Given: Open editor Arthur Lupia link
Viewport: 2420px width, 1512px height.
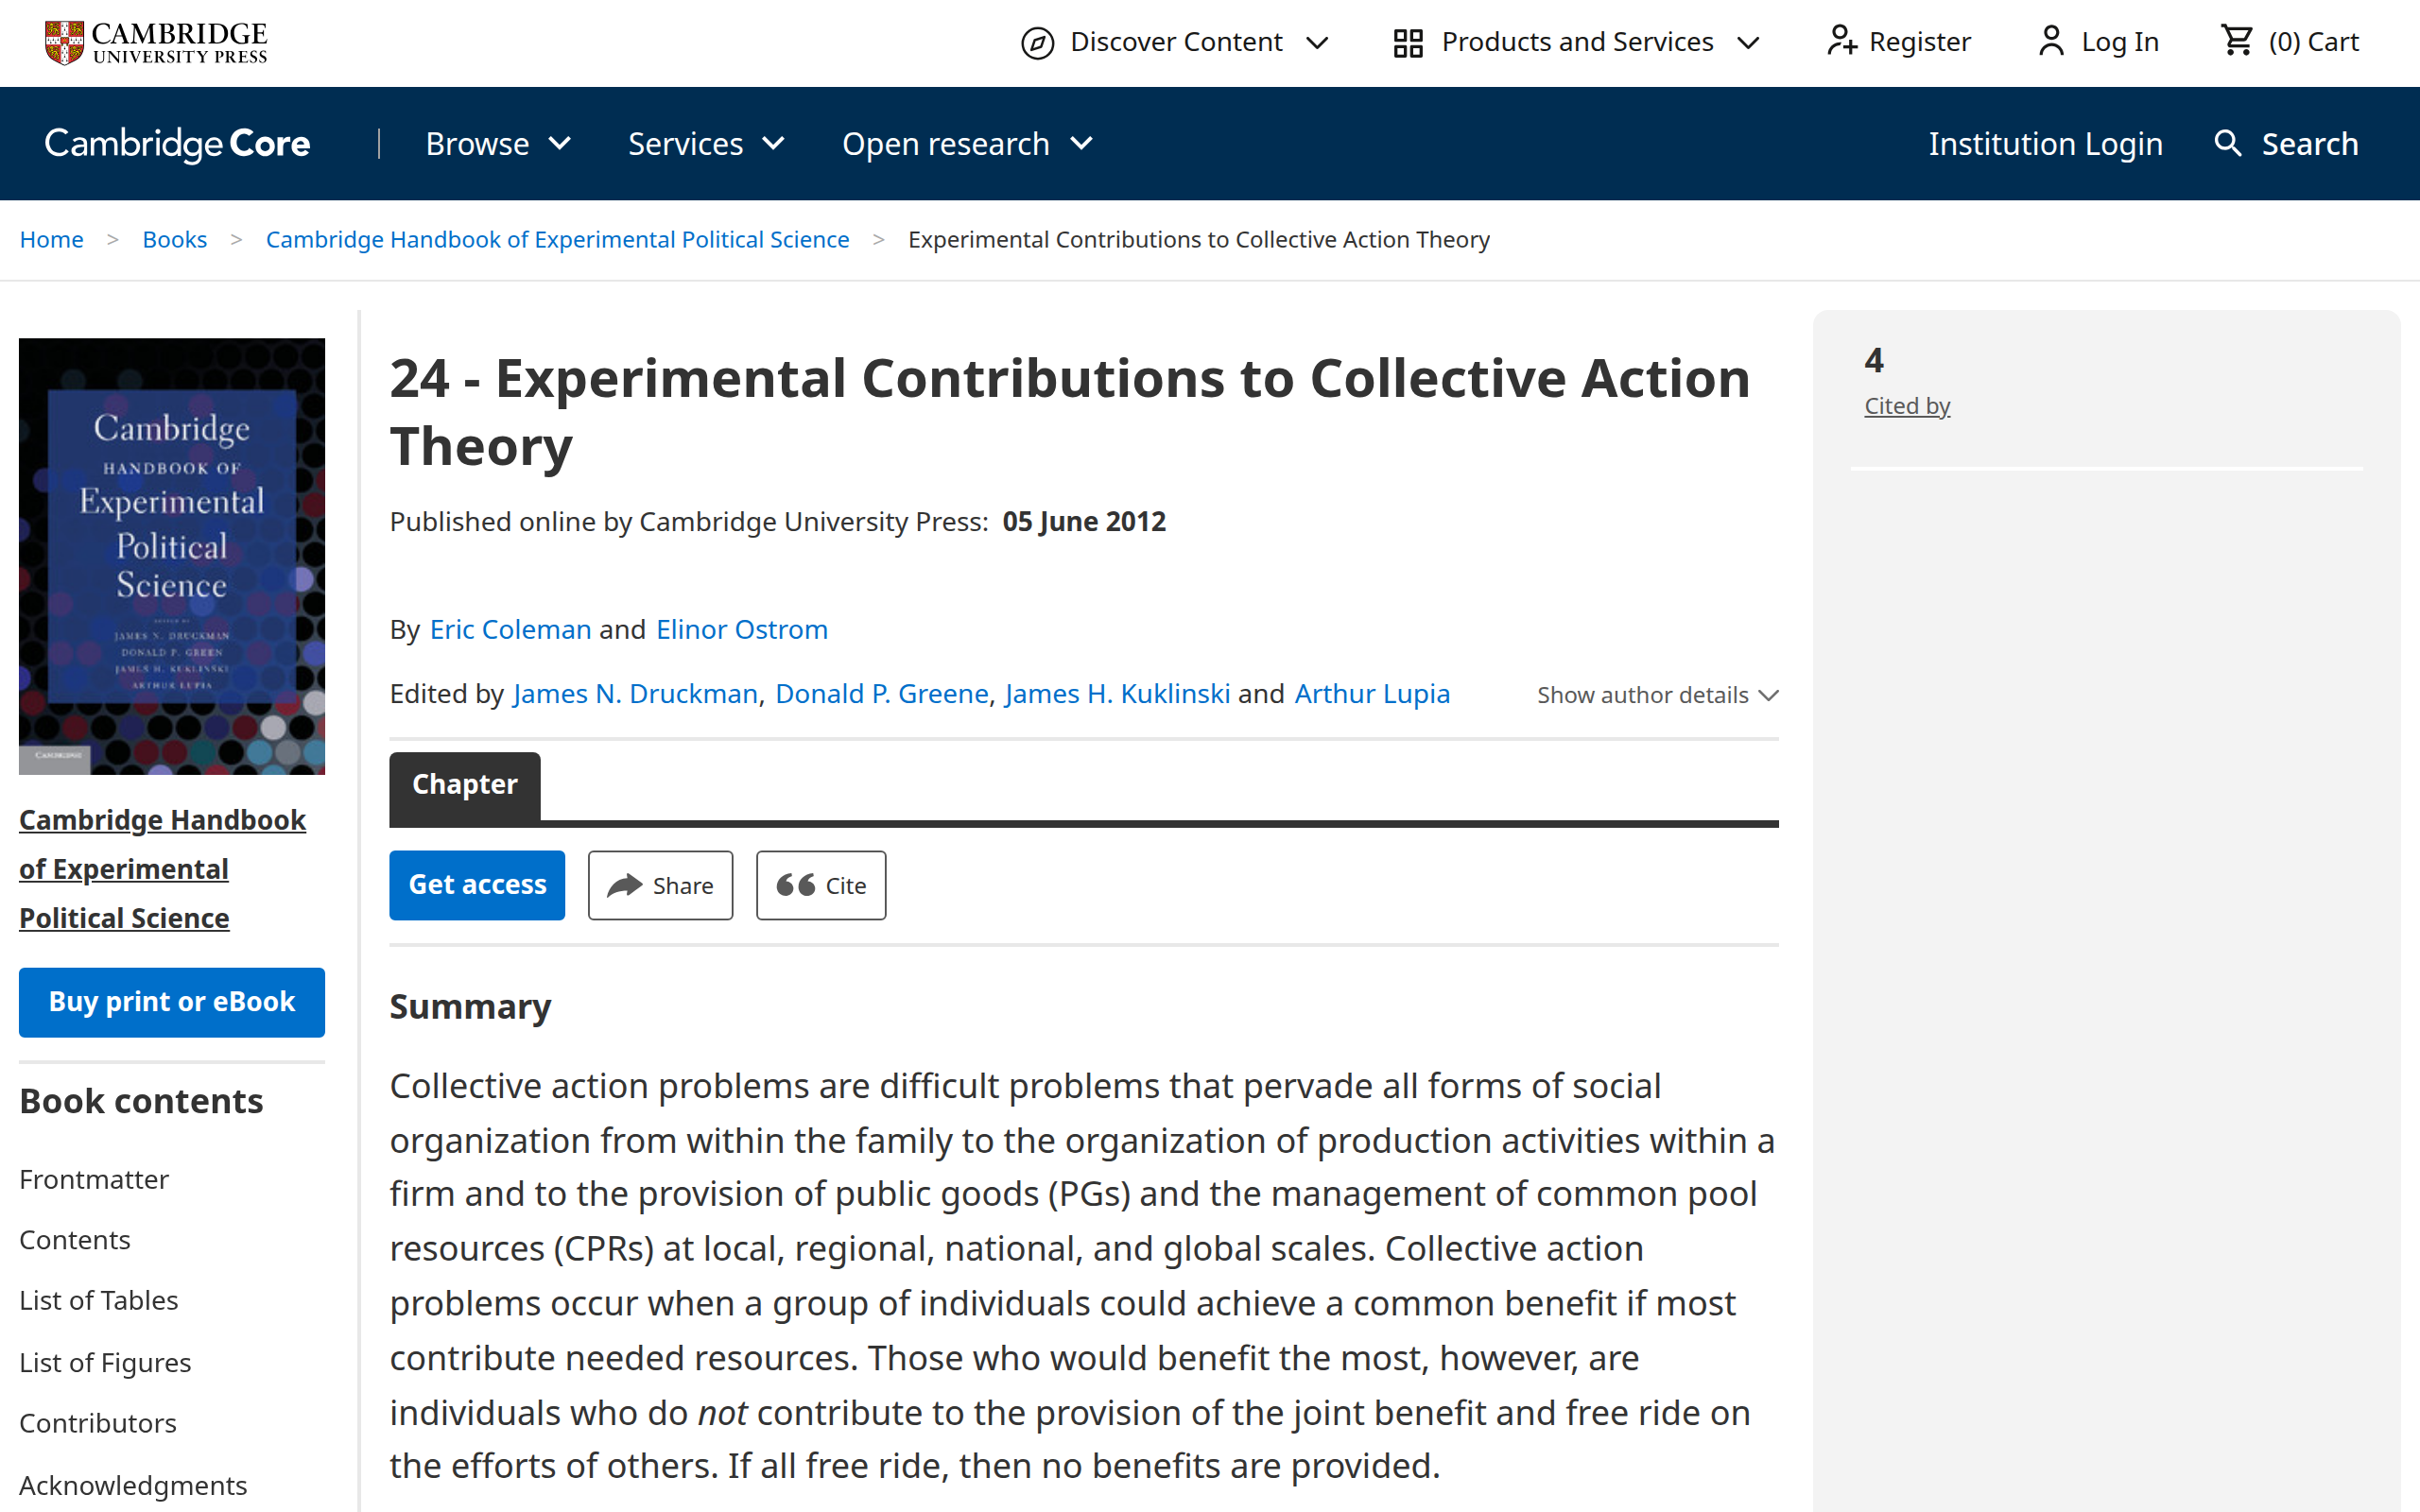Looking at the screenshot, I should click(1372, 694).
